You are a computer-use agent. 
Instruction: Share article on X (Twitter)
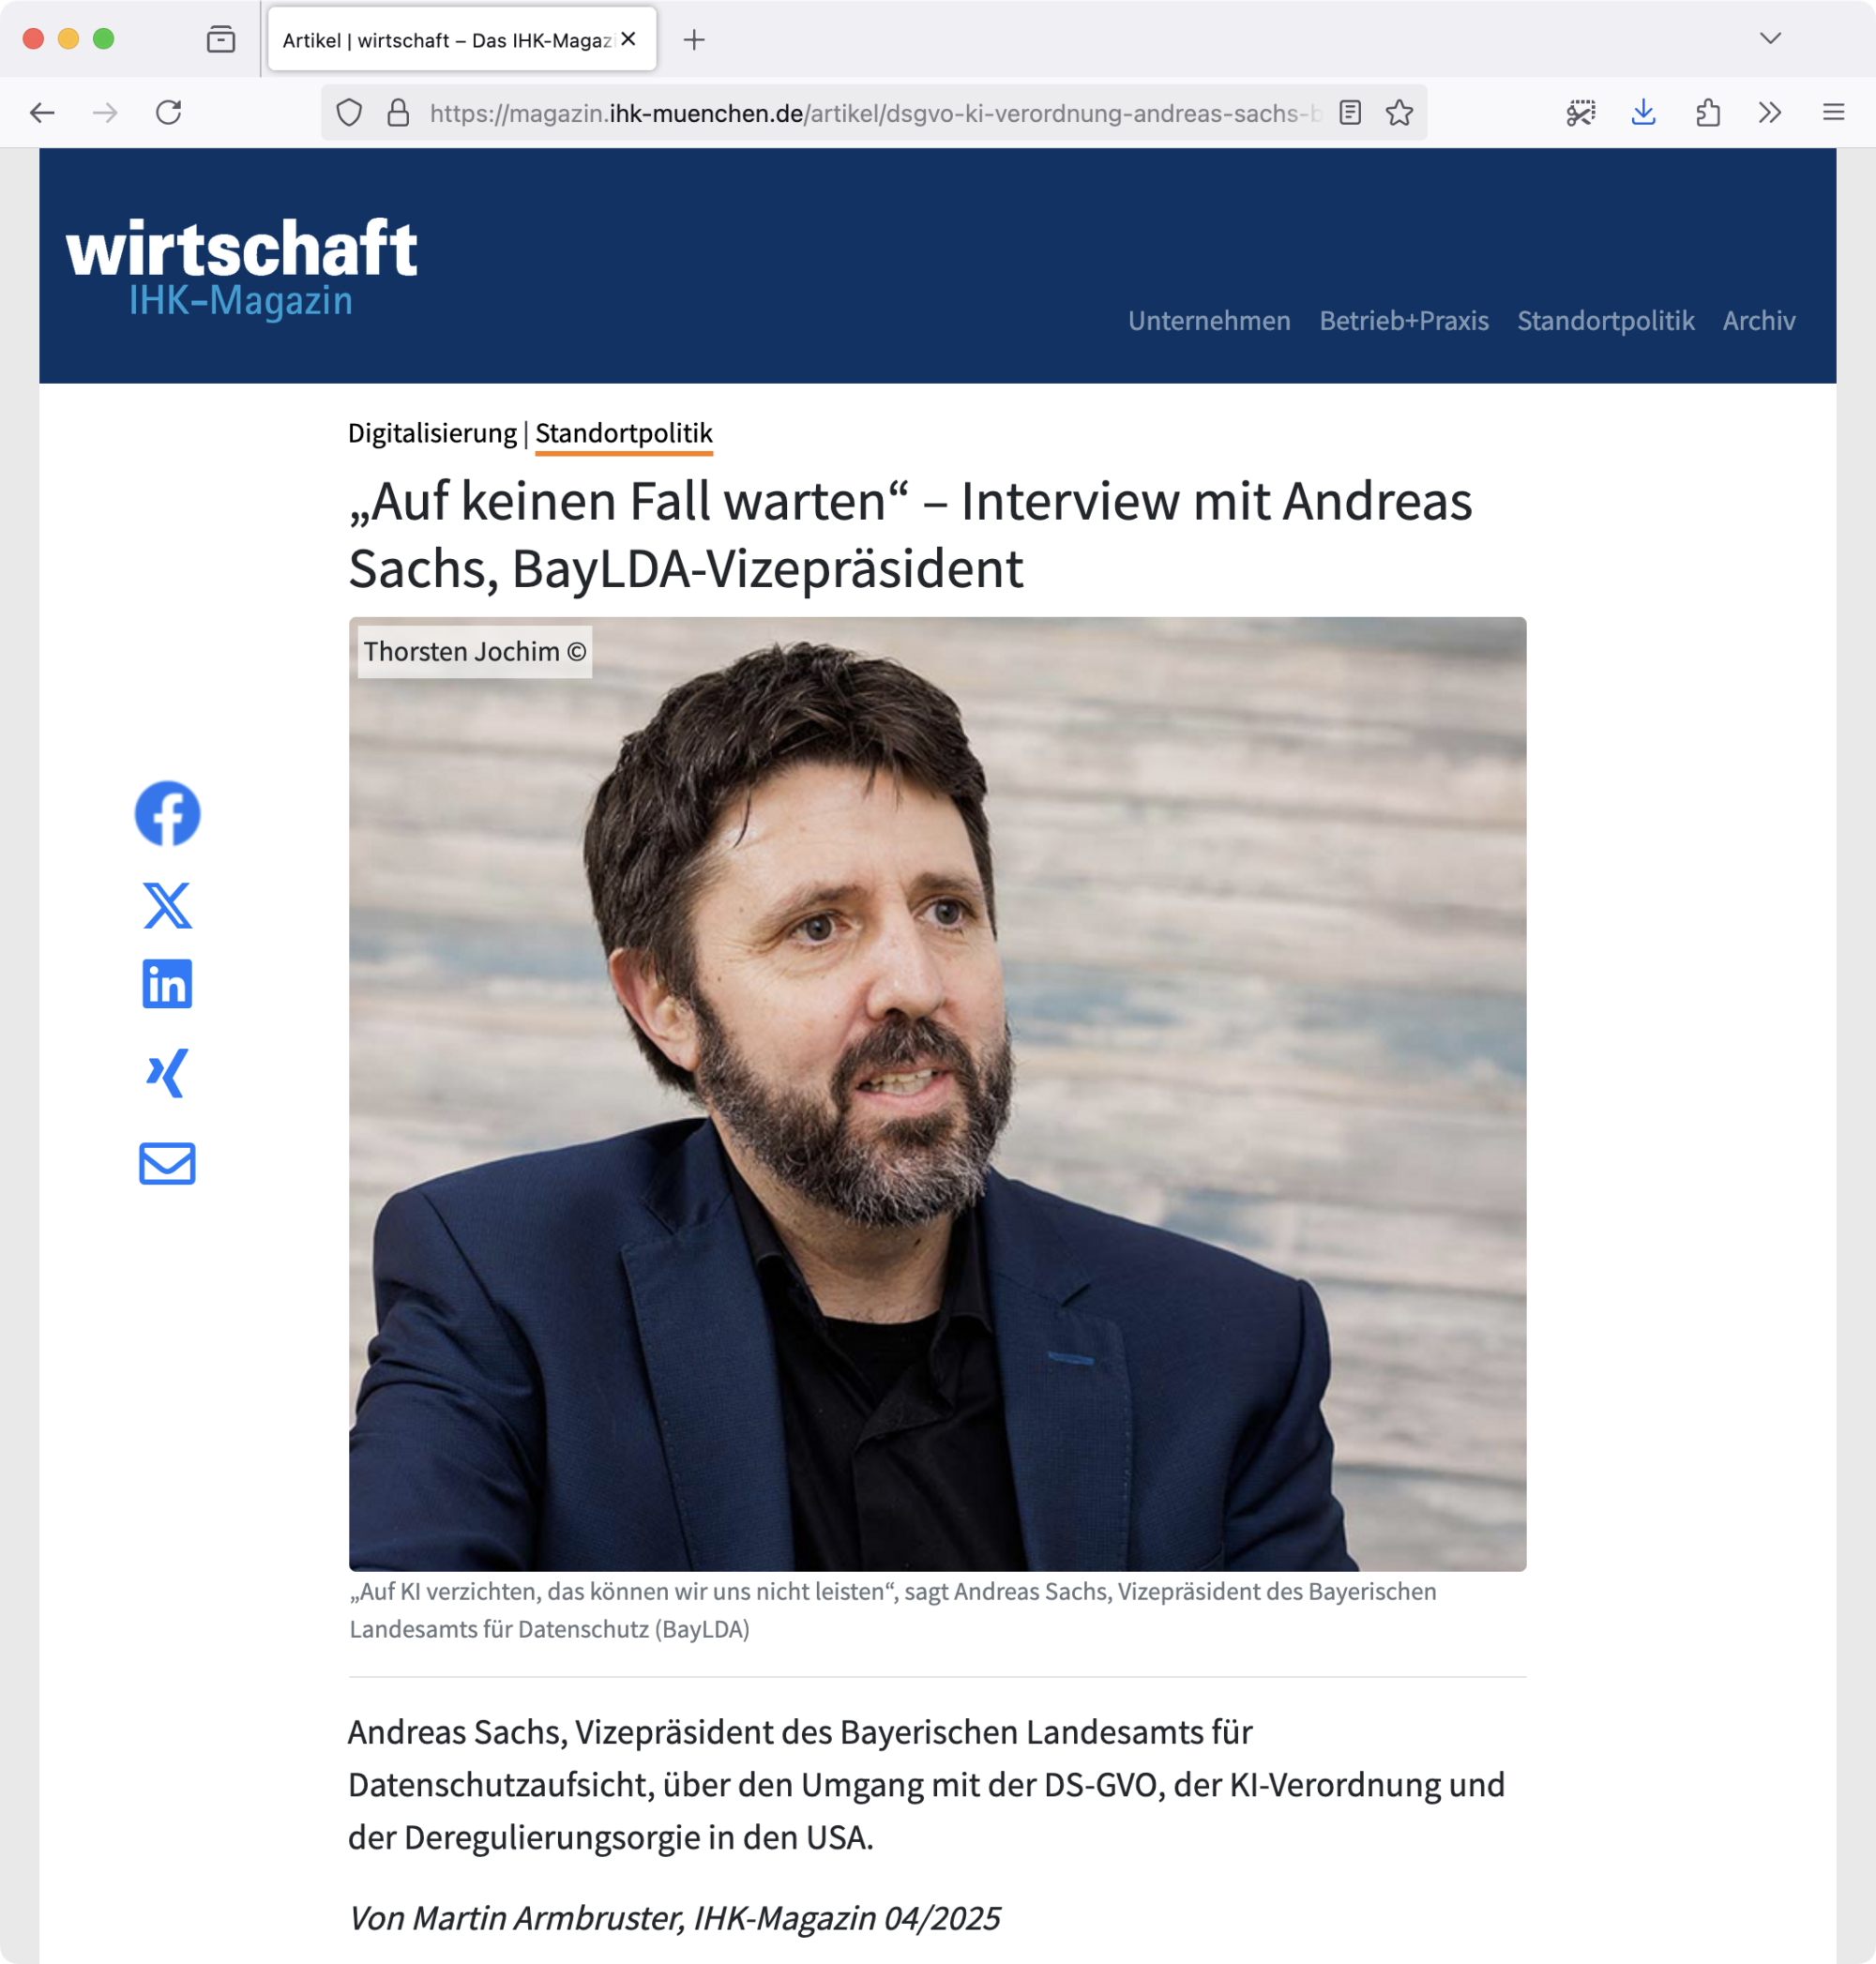(x=167, y=905)
